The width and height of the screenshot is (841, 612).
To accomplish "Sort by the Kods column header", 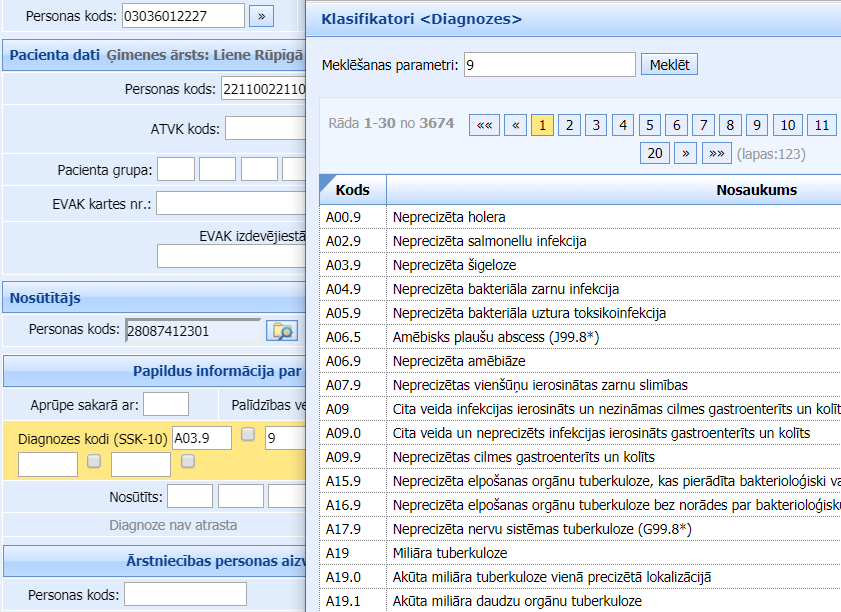I will tap(353, 190).
